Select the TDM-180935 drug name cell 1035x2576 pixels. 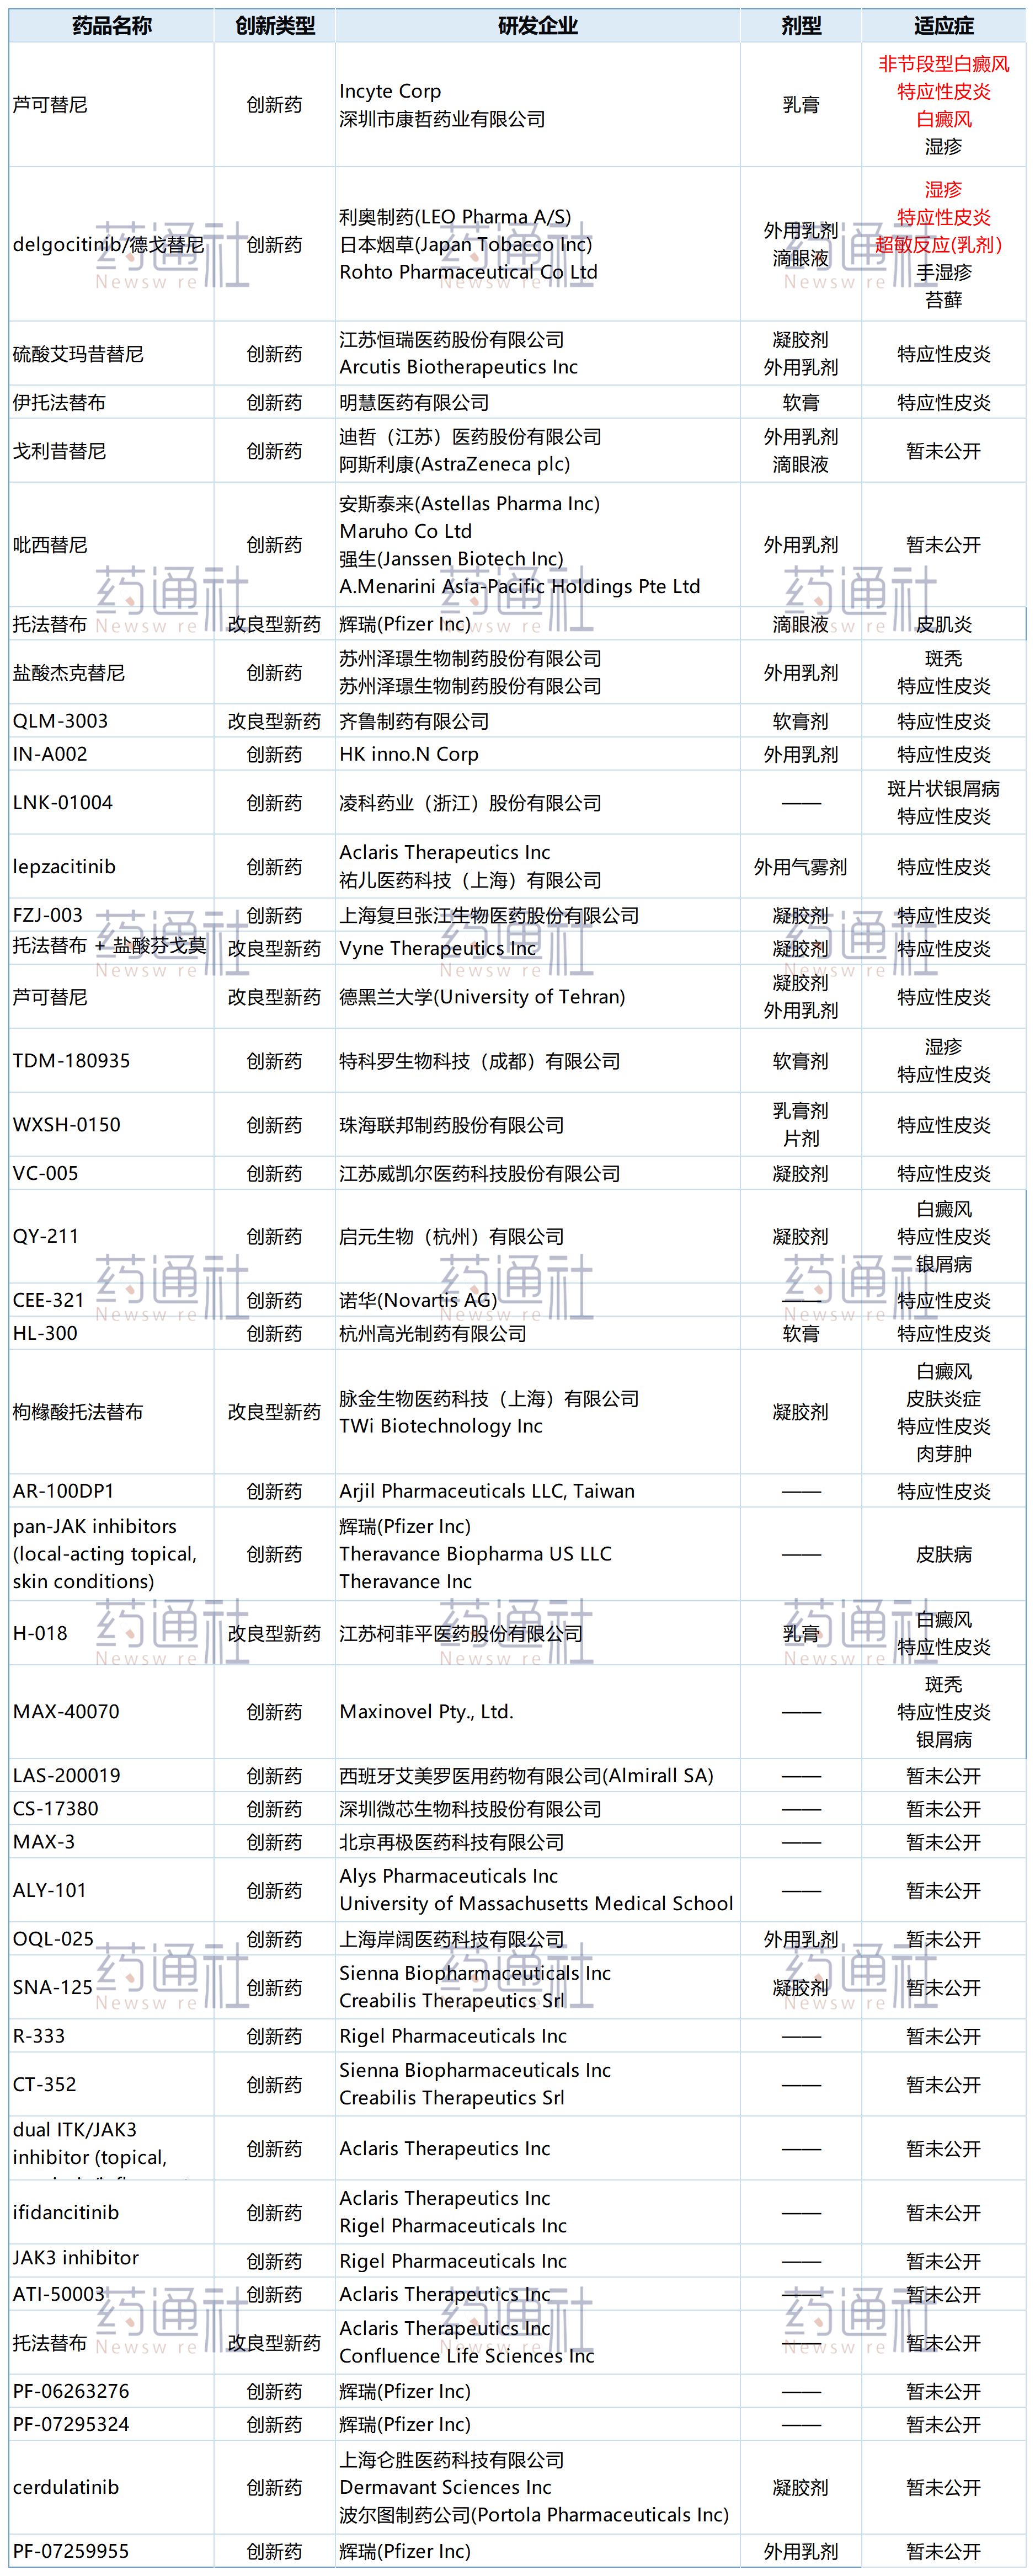click(x=71, y=1061)
